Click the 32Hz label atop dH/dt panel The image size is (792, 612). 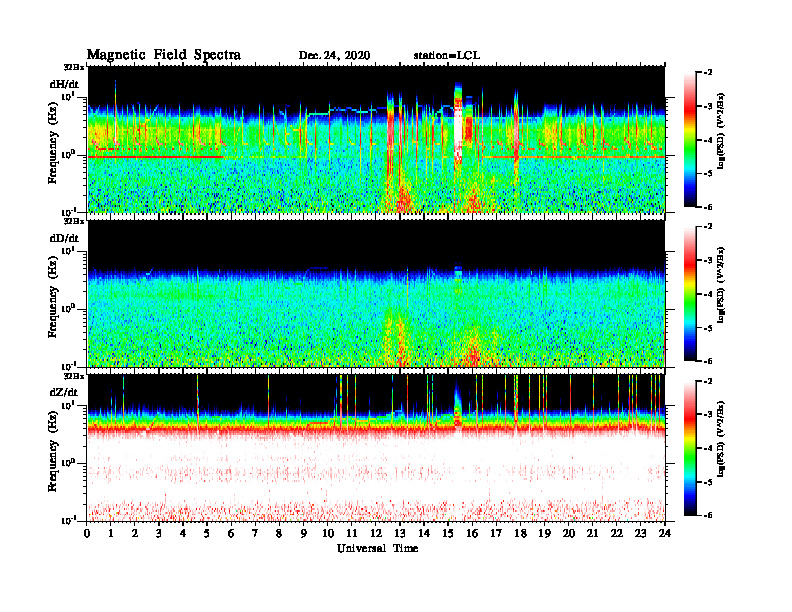(74, 67)
